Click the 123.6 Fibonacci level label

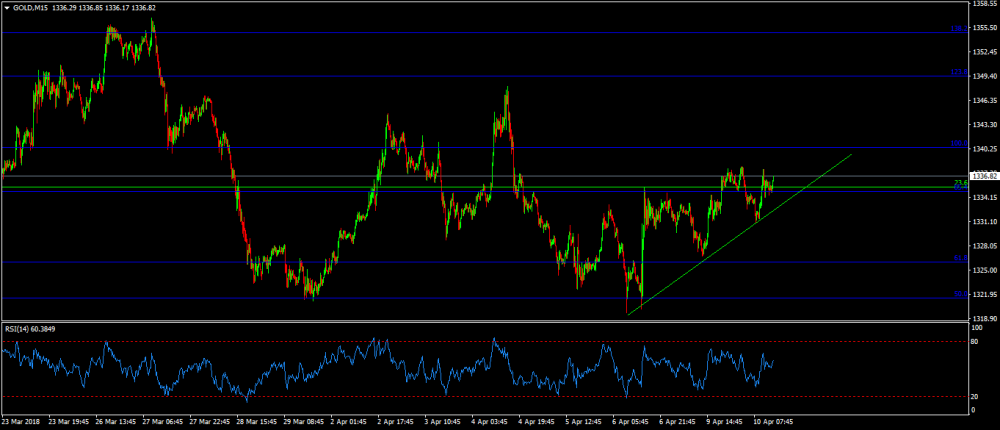(x=958, y=72)
